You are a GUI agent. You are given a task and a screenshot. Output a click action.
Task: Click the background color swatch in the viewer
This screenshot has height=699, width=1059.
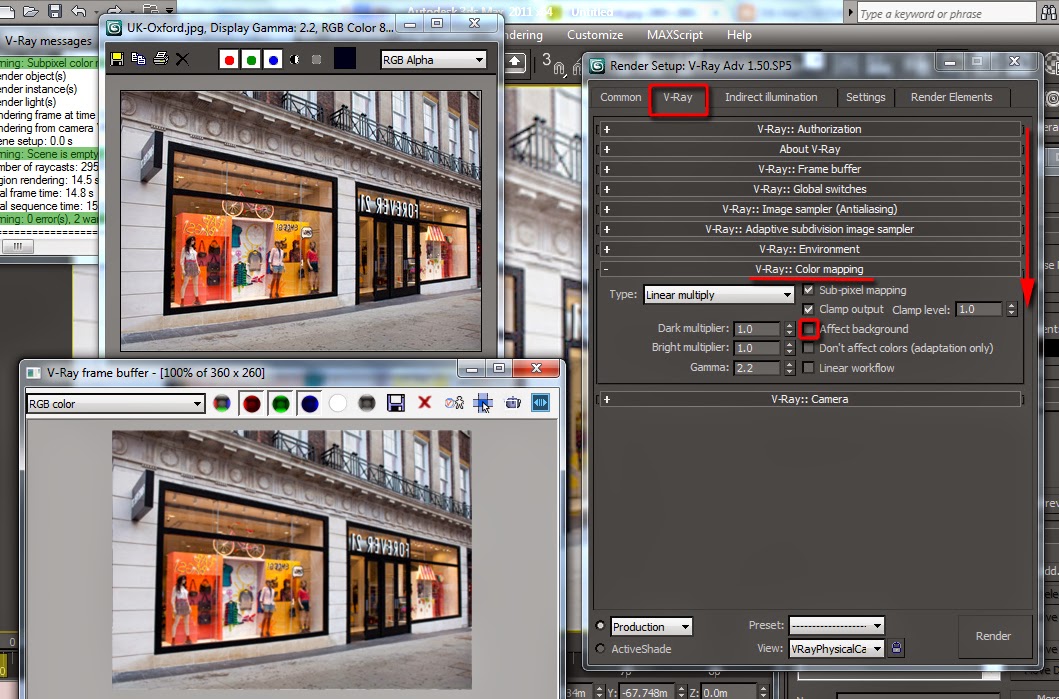click(345, 56)
